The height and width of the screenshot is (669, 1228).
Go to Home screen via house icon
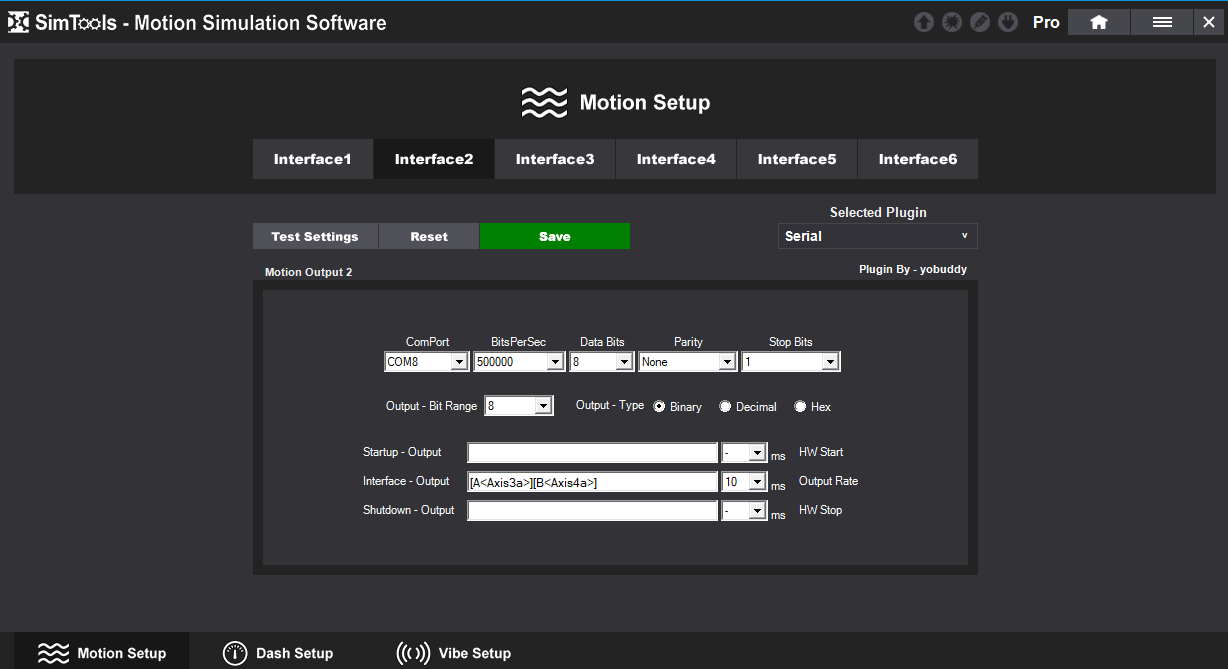1099,22
